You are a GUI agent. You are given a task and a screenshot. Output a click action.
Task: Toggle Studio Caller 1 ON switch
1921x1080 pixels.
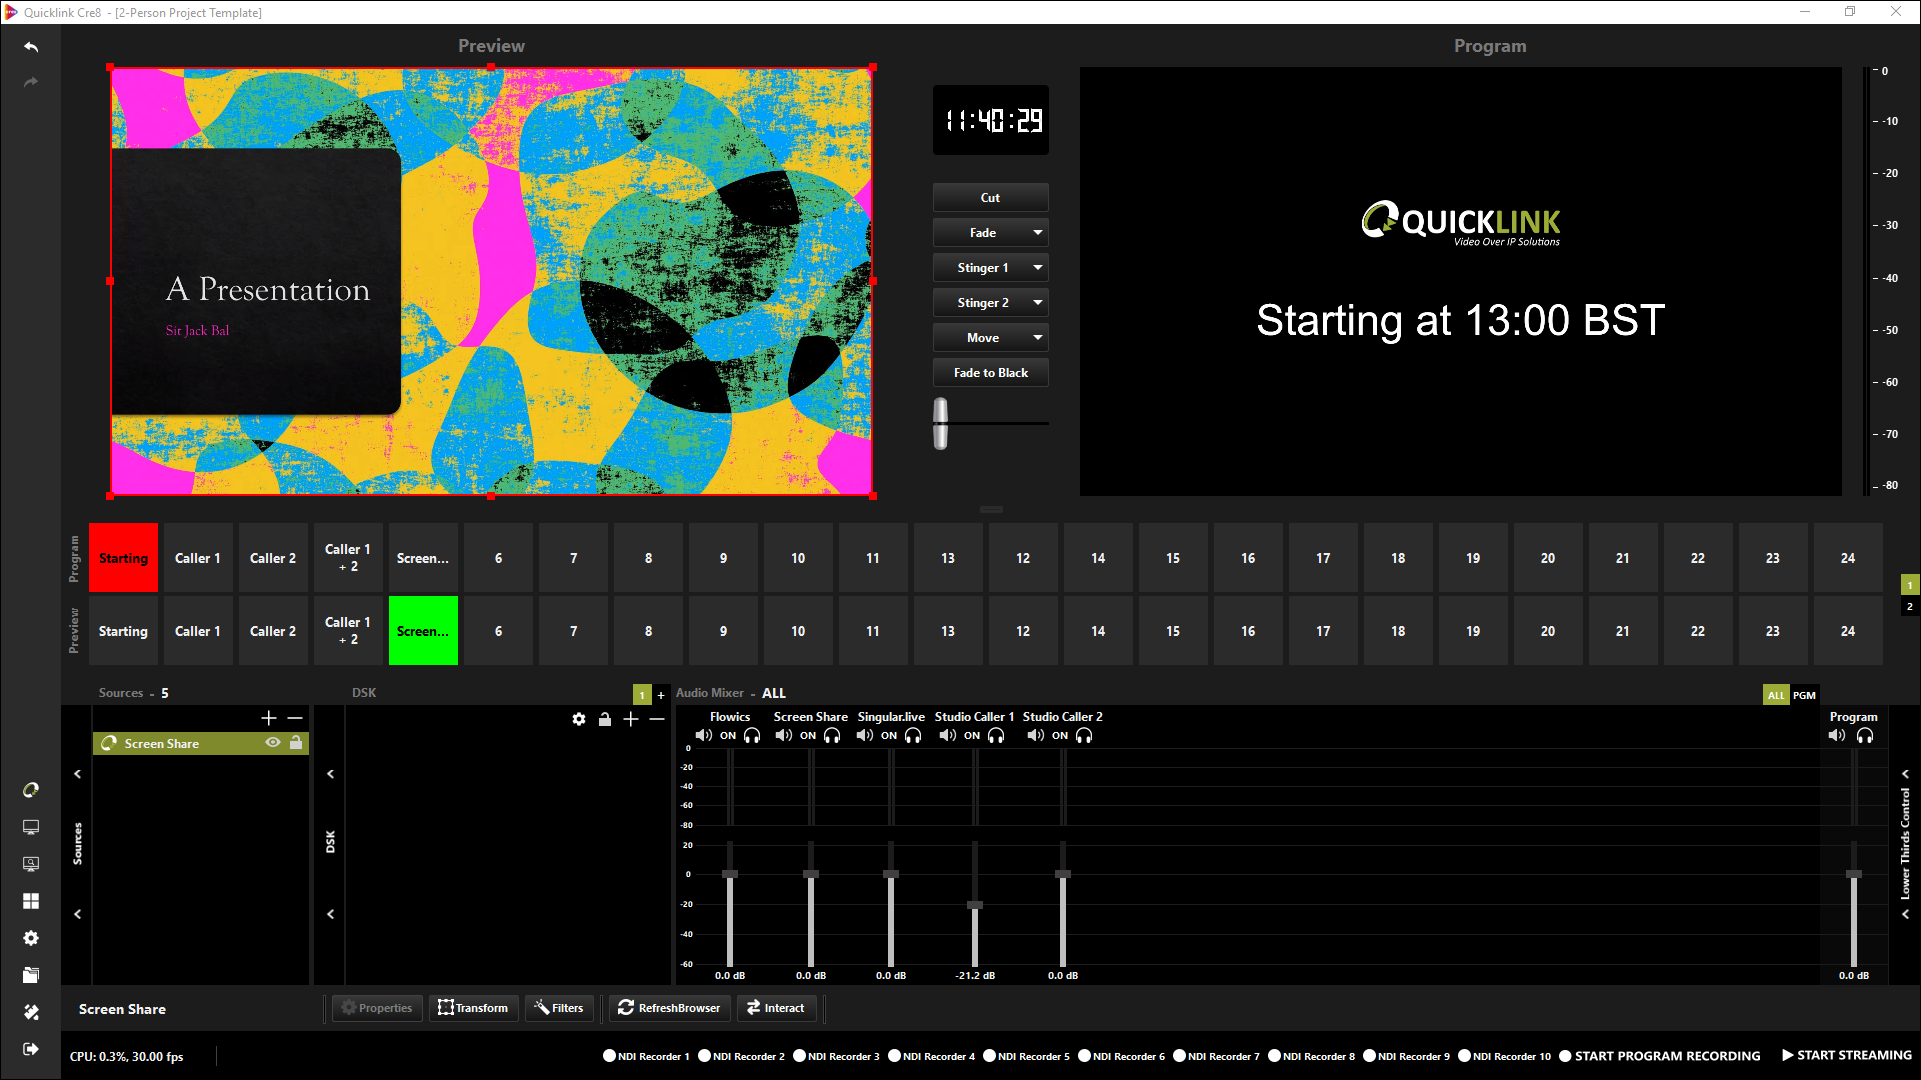click(x=971, y=735)
